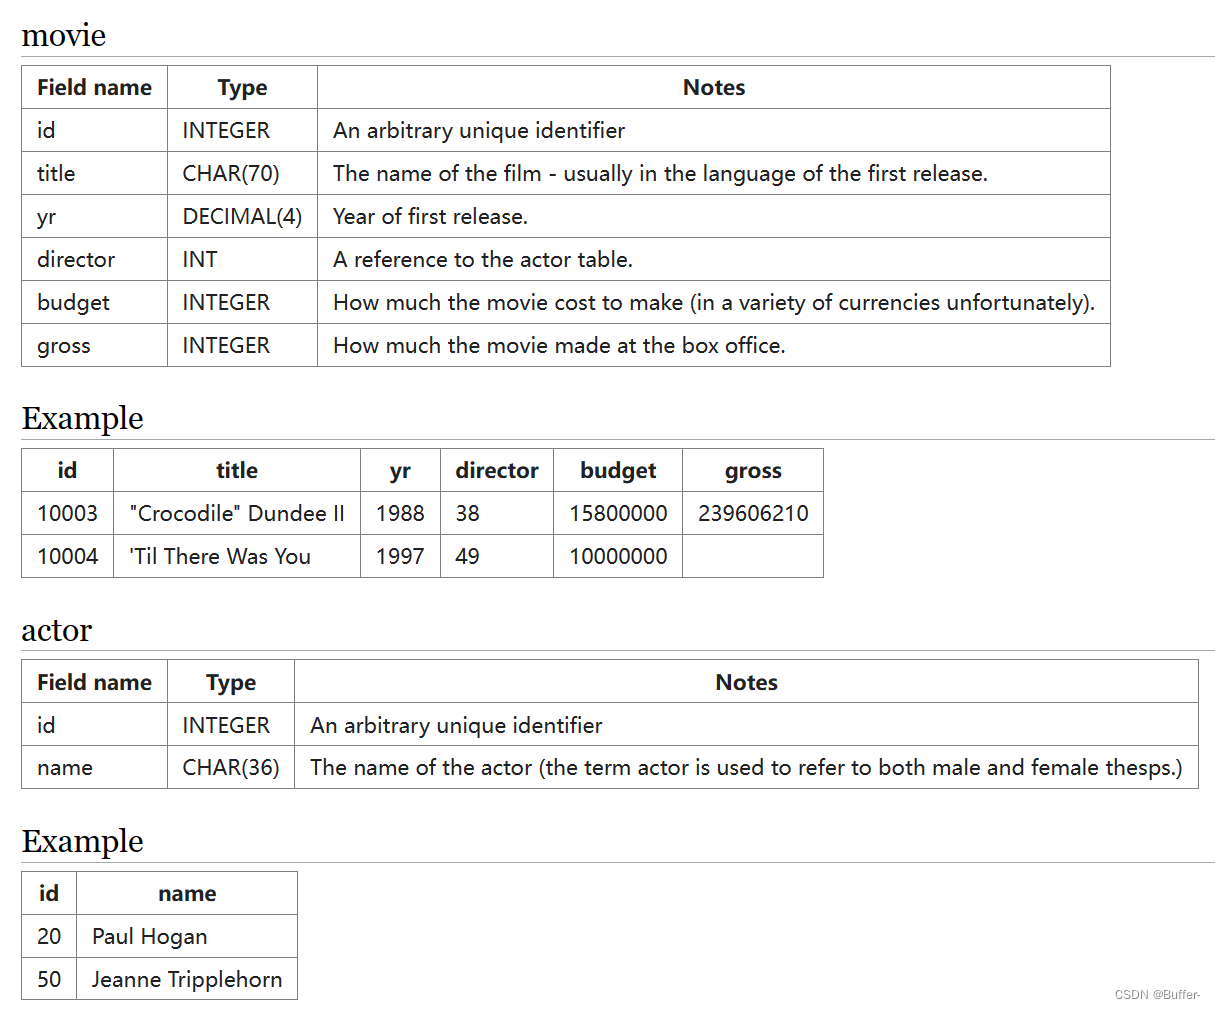The image size is (1215, 1009).
Task: Click the 'yr' field name cell
Action: 94,216
